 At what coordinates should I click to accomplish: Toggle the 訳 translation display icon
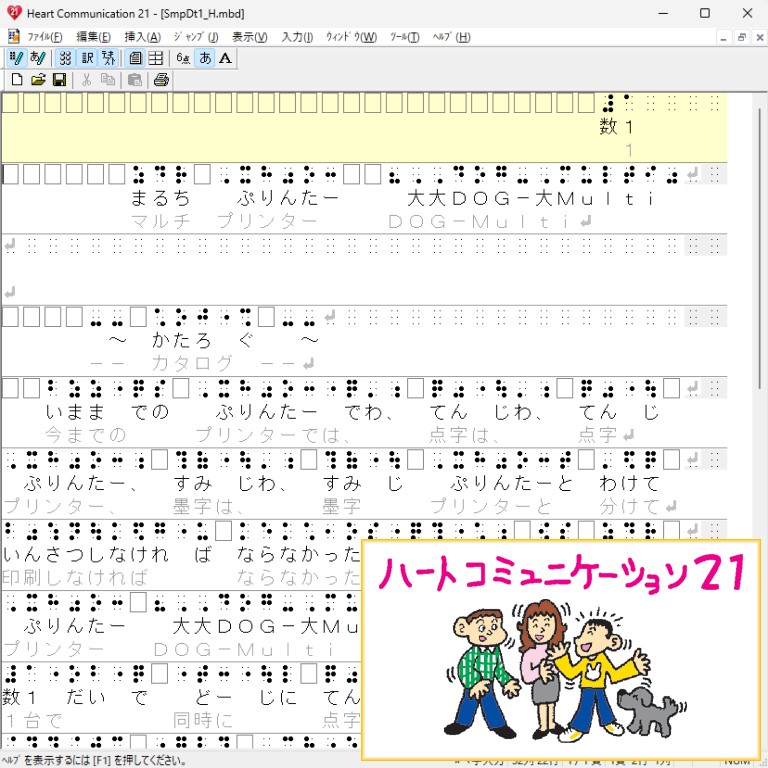pyautogui.click(x=87, y=58)
